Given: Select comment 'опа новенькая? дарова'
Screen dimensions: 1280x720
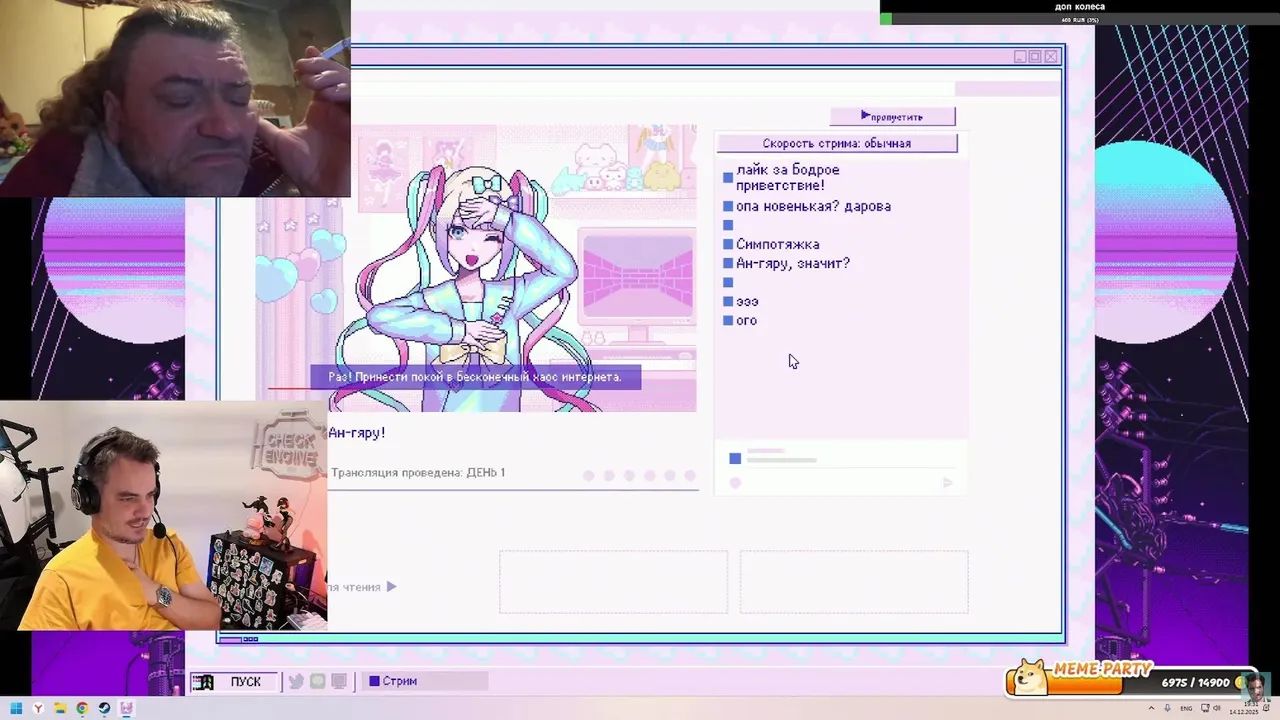Looking at the screenshot, I should pos(813,206).
